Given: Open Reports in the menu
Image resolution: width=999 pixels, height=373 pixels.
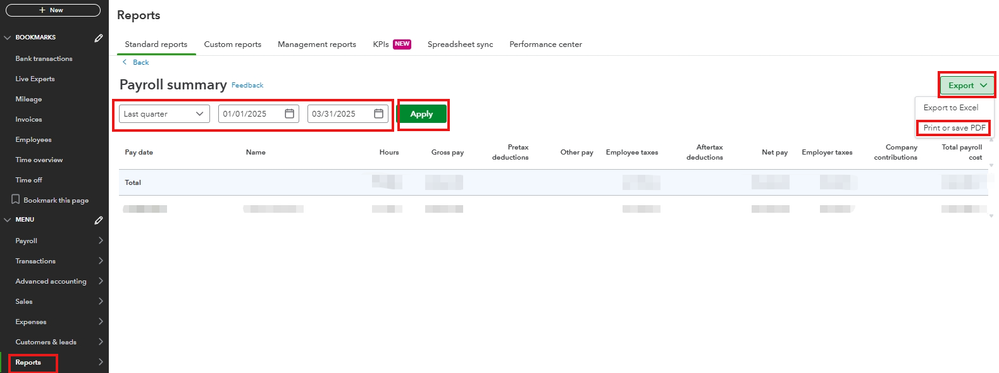Looking at the screenshot, I should [x=28, y=362].
